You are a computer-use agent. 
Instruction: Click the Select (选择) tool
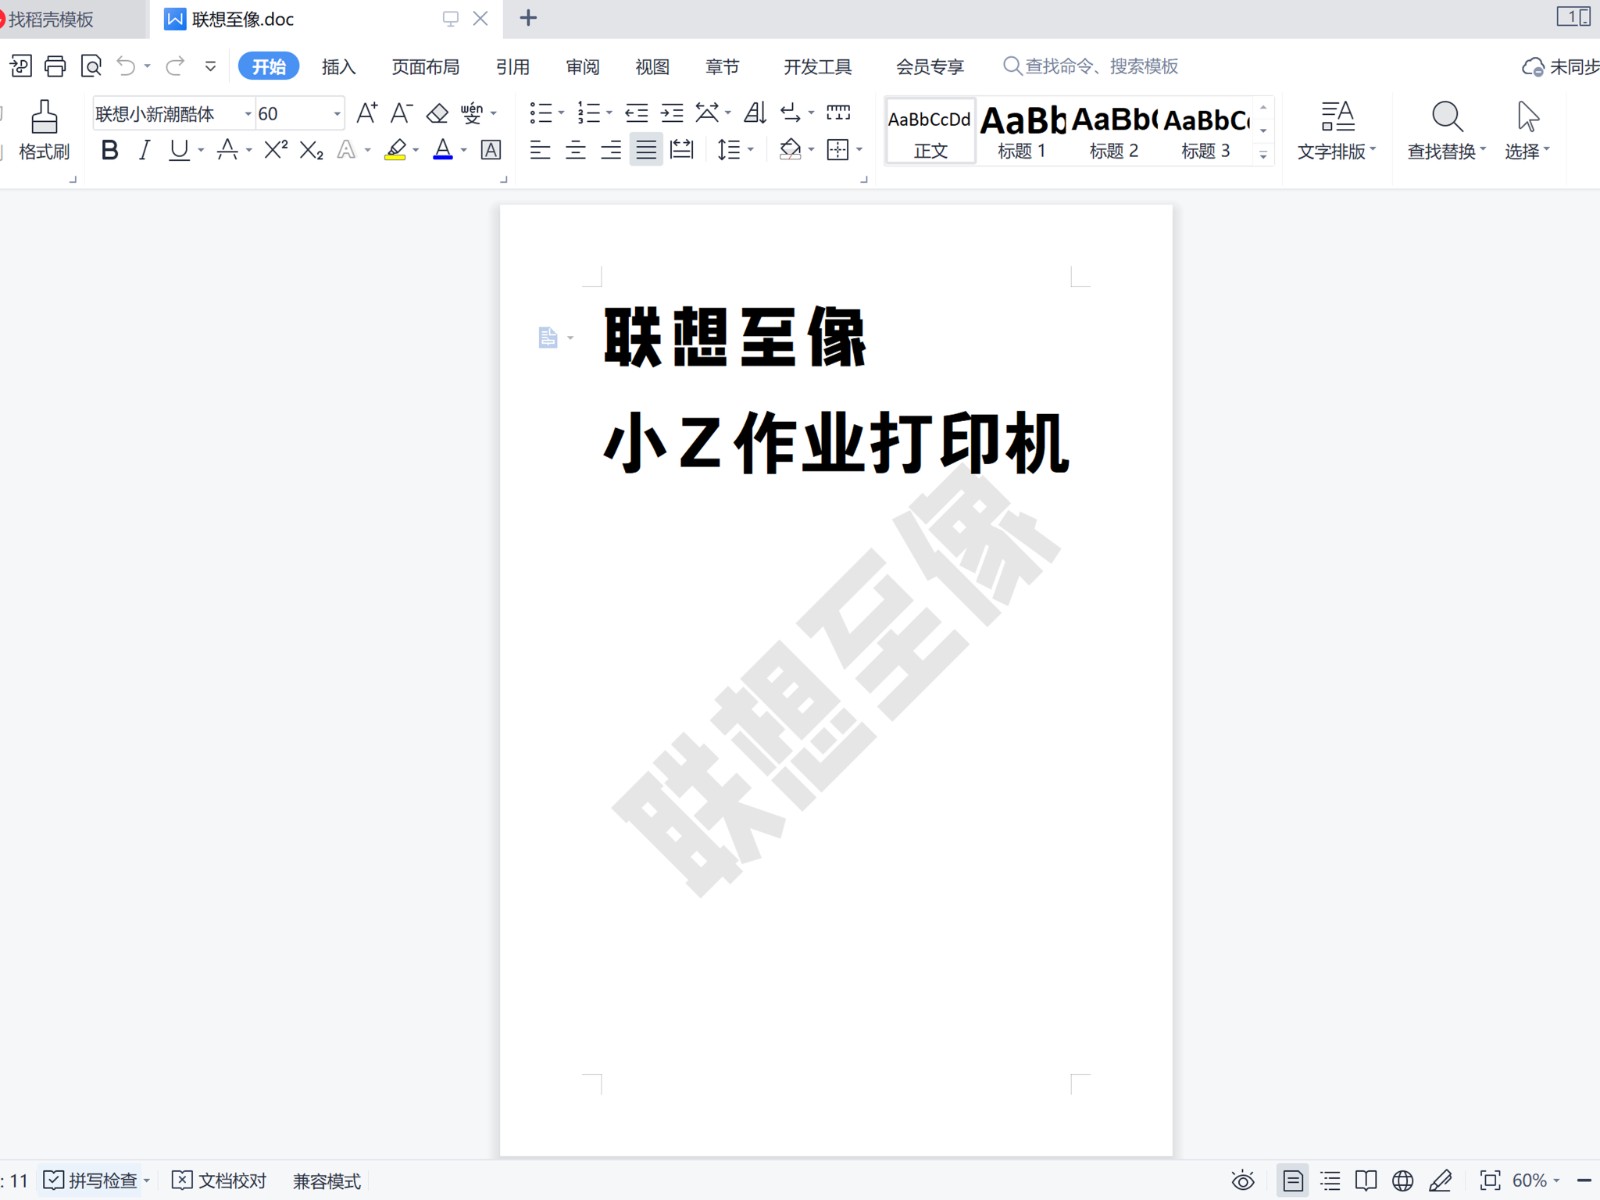pyautogui.click(x=1527, y=130)
